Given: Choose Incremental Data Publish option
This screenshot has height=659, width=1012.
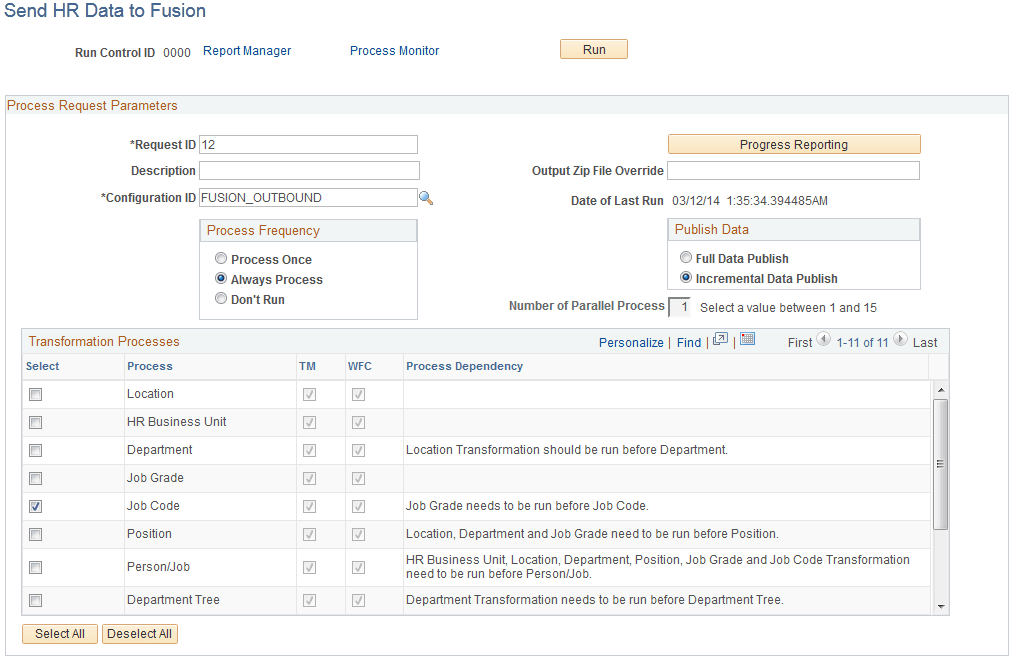Looking at the screenshot, I should click(685, 278).
